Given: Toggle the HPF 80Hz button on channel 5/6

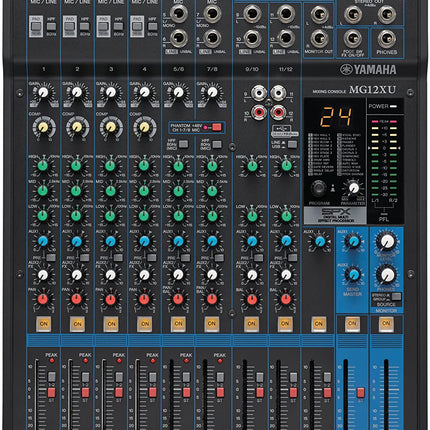Looking at the screenshot, I should coord(183,144).
